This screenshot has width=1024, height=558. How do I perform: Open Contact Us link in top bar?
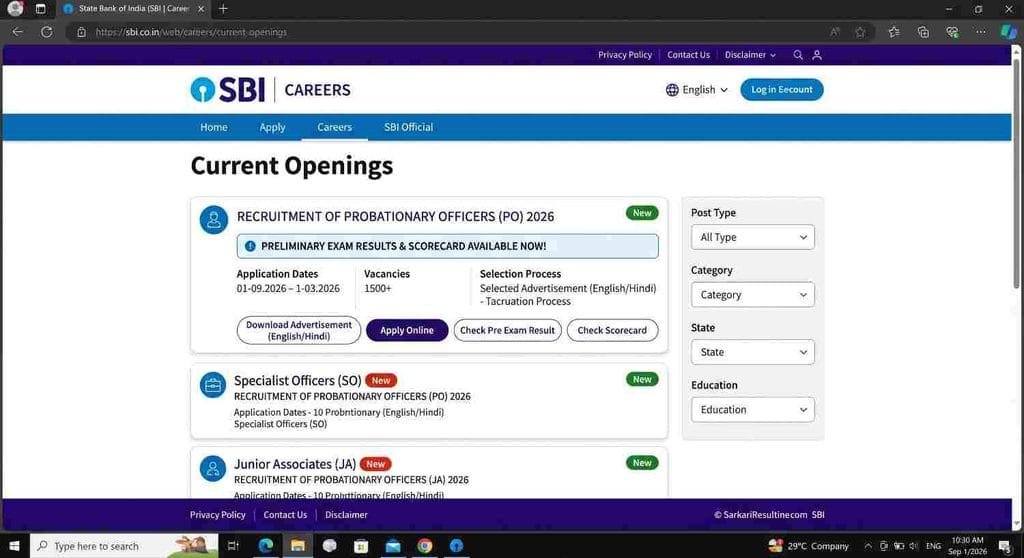tap(688, 55)
